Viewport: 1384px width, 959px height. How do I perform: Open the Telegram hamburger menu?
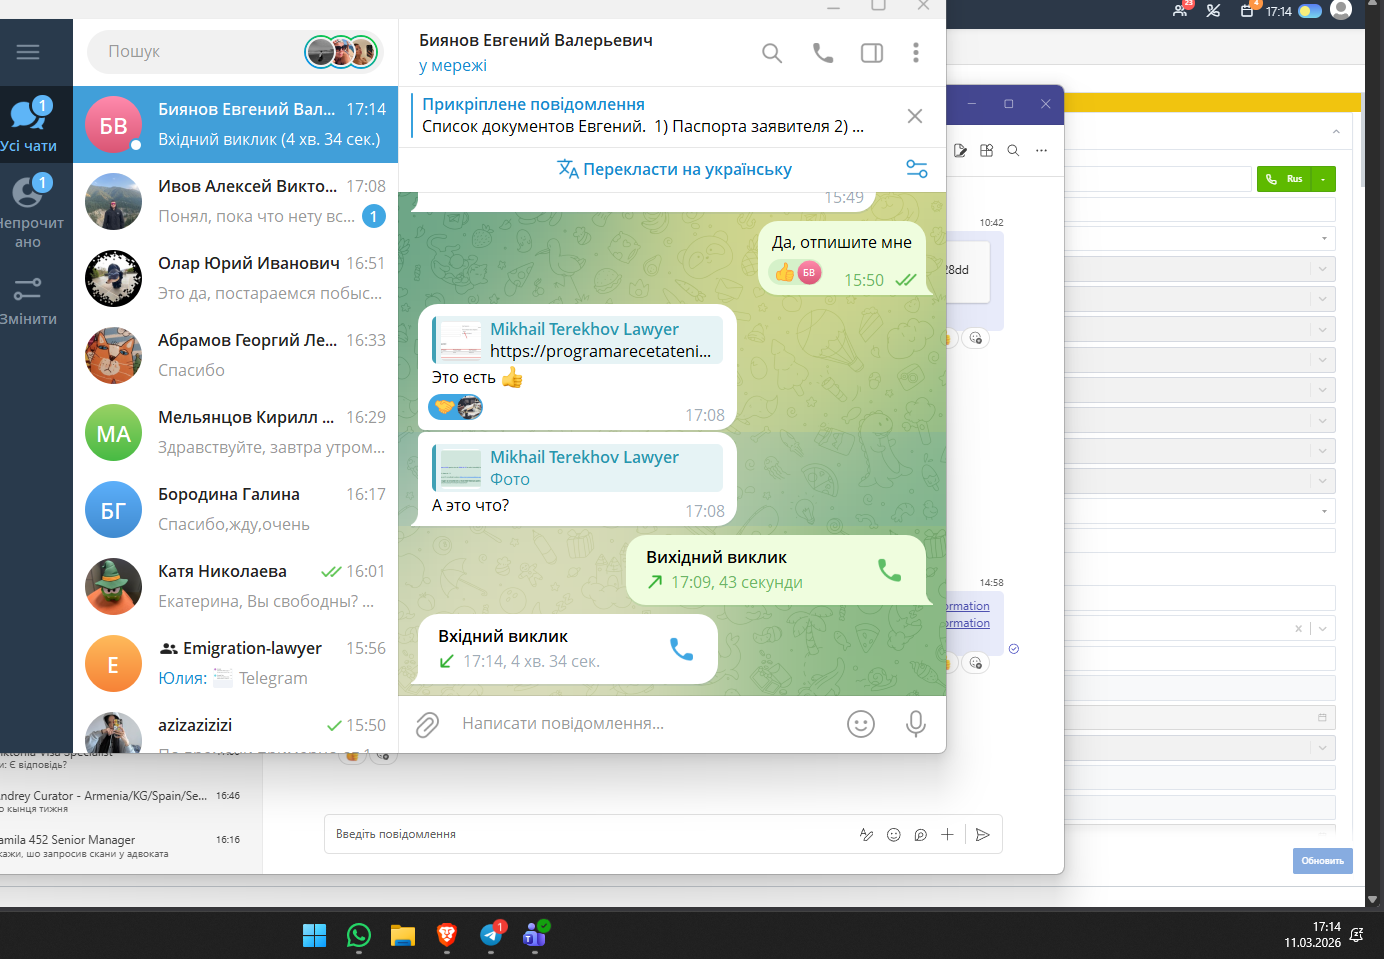pos(28,52)
